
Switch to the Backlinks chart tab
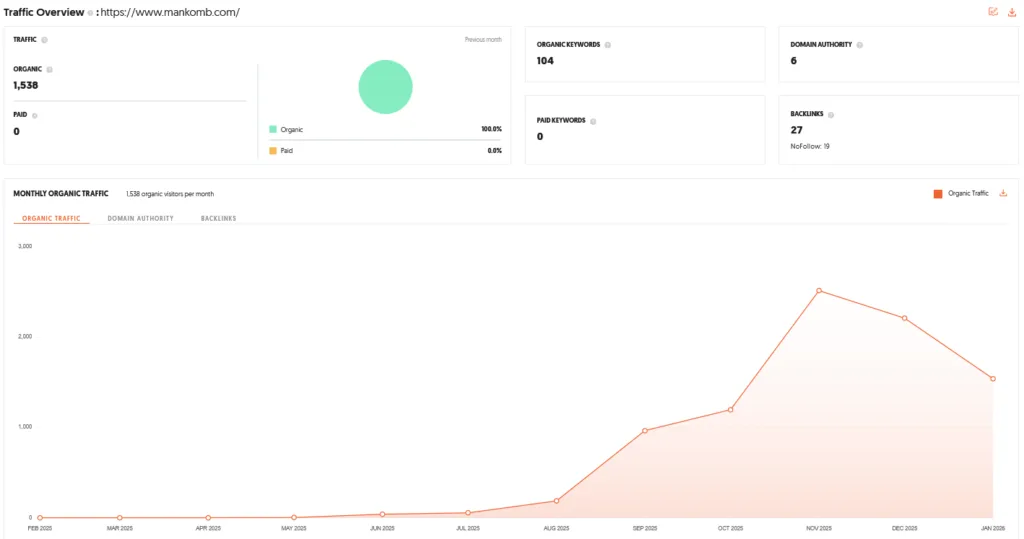[x=218, y=218]
